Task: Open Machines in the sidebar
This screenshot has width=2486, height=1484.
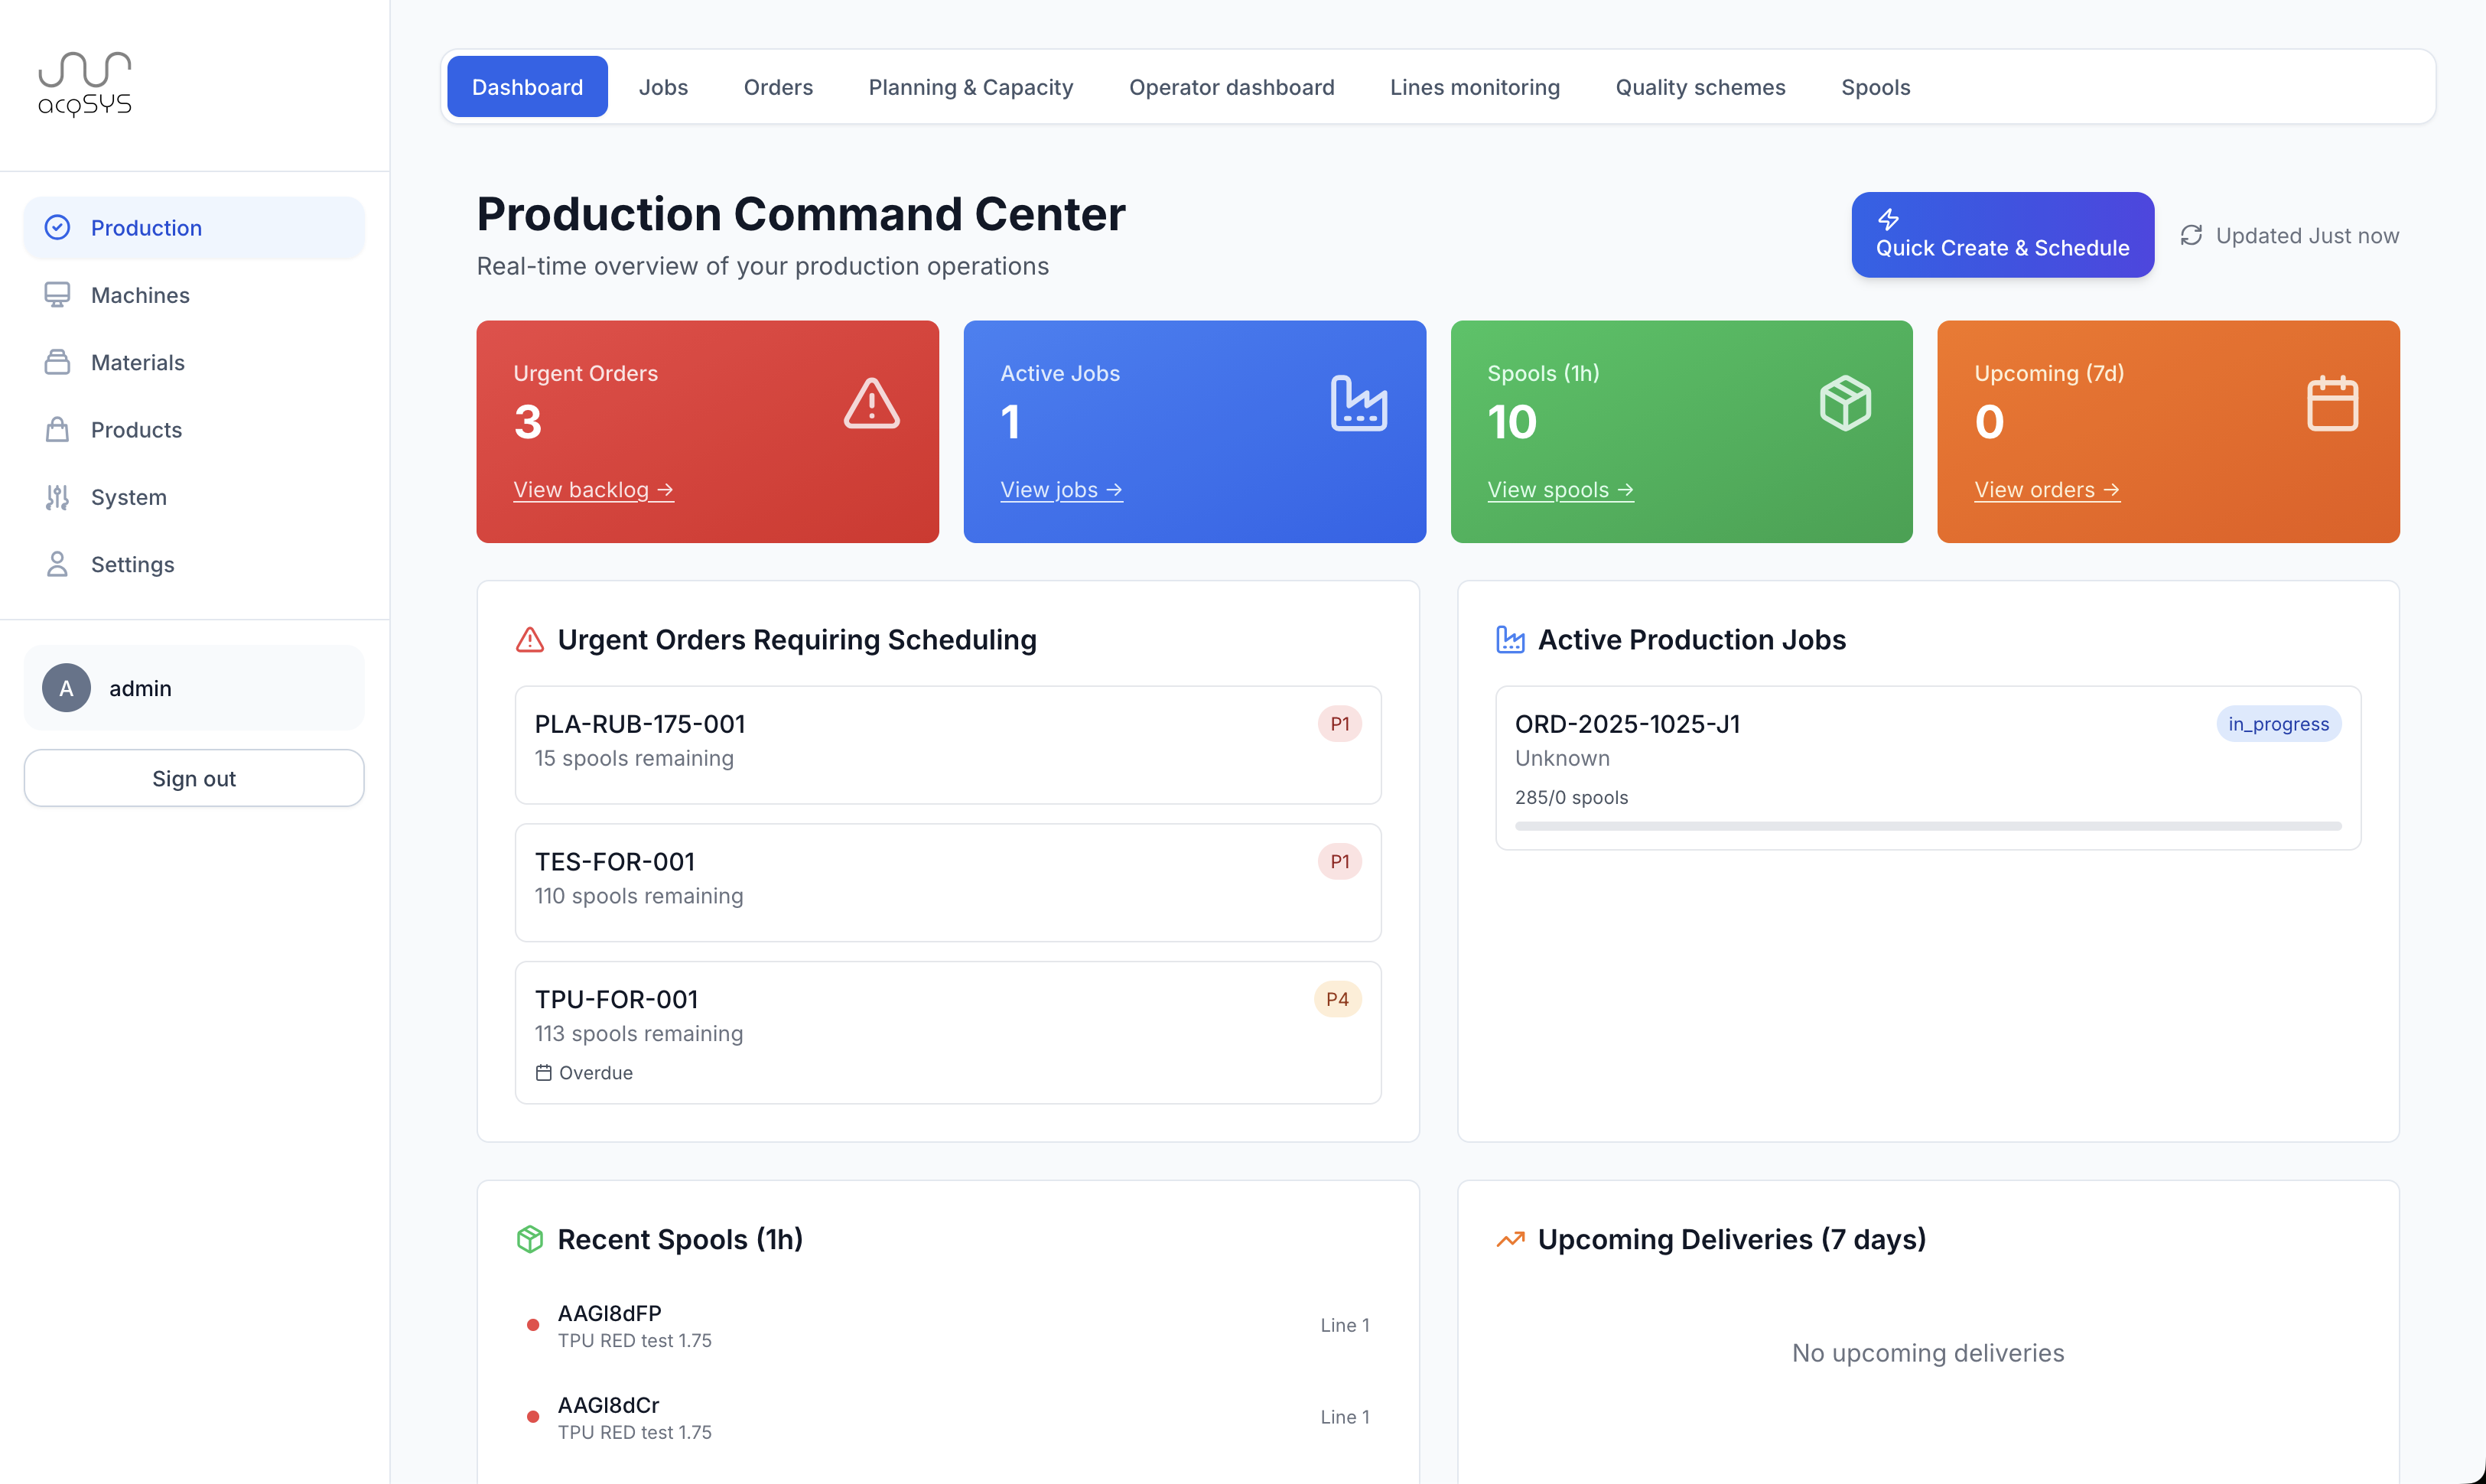Action: 140,295
